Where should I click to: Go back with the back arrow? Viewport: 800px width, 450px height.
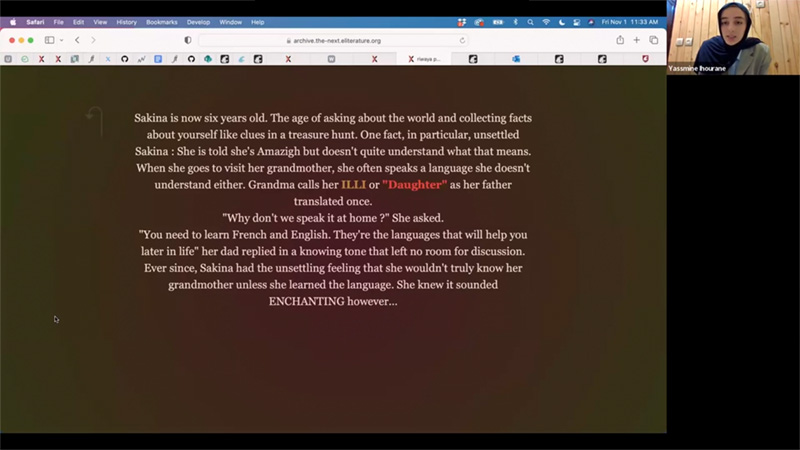click(x=77, y=40)
